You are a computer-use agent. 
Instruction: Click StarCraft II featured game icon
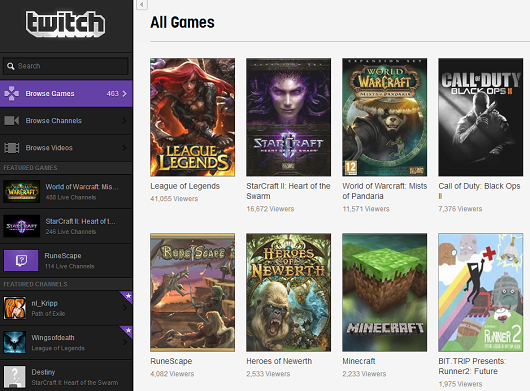[21, 226]
